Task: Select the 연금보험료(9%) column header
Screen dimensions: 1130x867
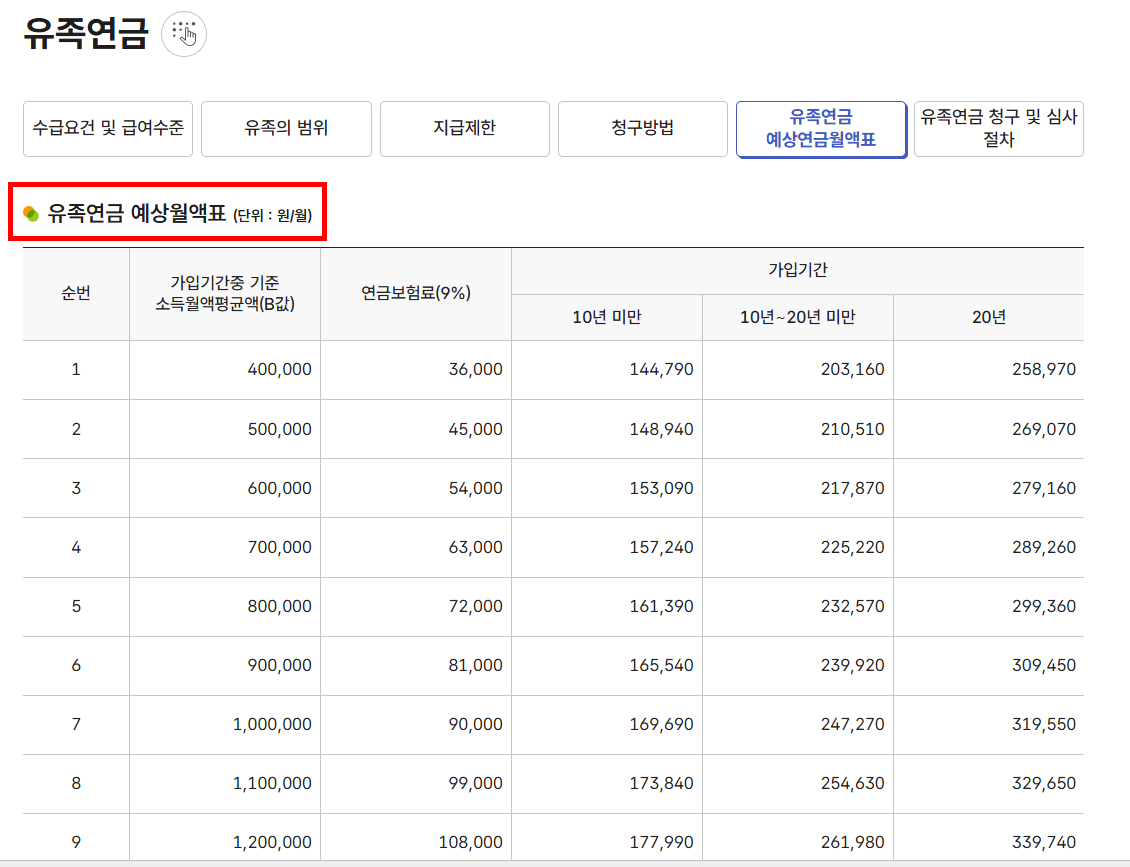Action: [x=413, y=293]
